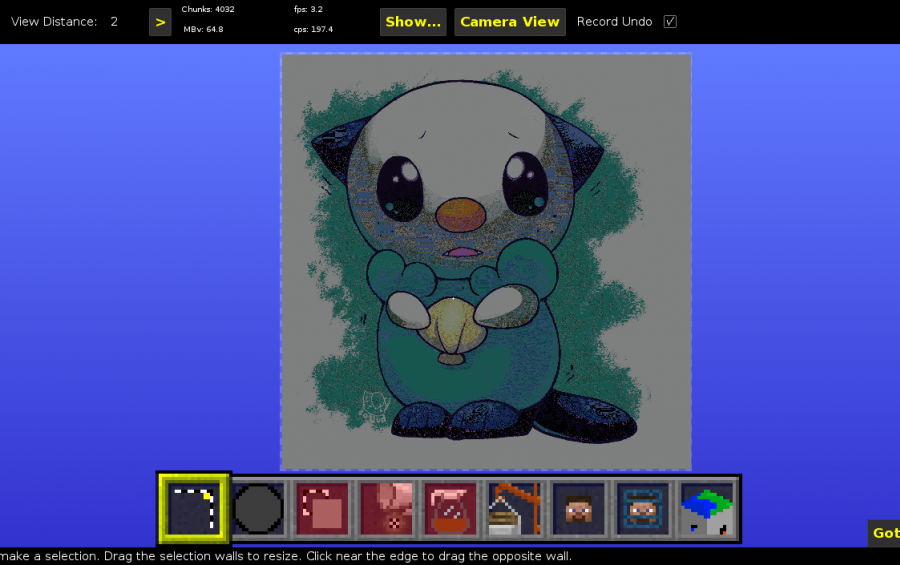This screenshot has width=900, height=565.
Task: Click the Oshawott pixel art in viewport
Action: click(486, 262)
